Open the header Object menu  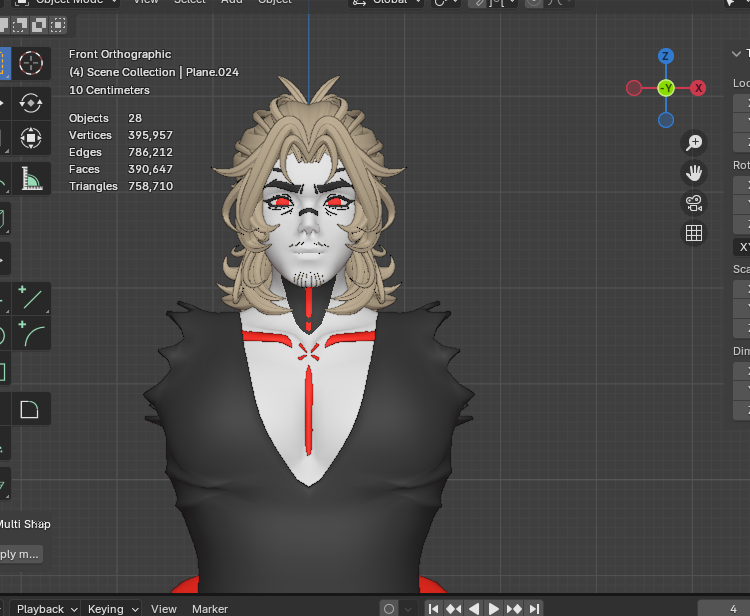click(275, 1)
